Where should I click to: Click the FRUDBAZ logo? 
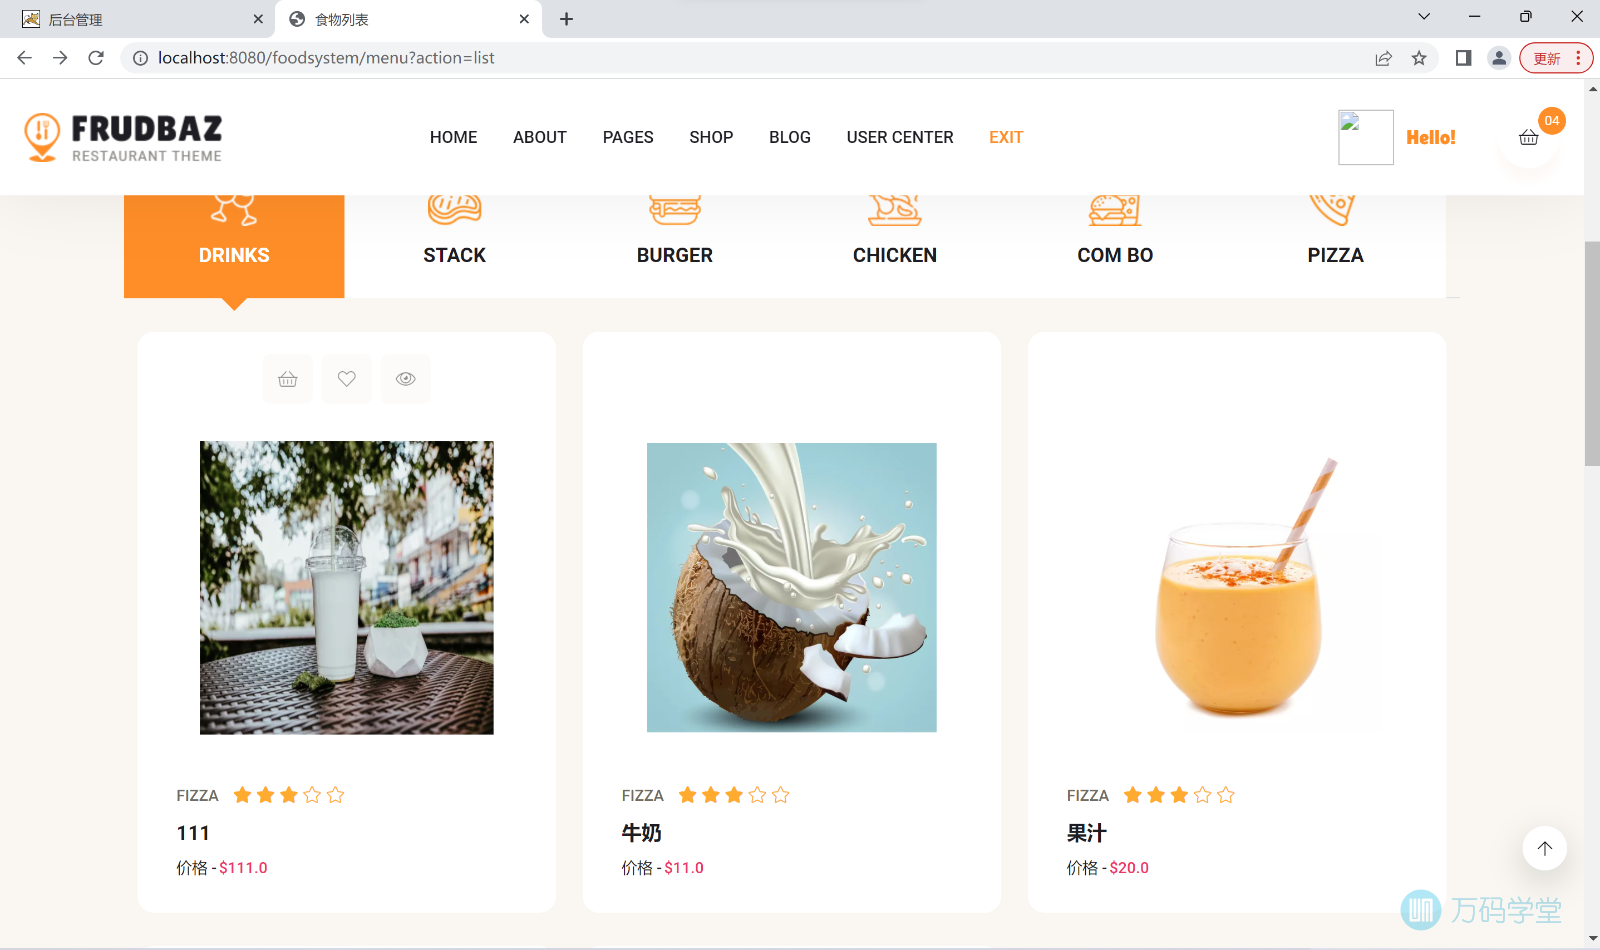[x=123, y=137]
